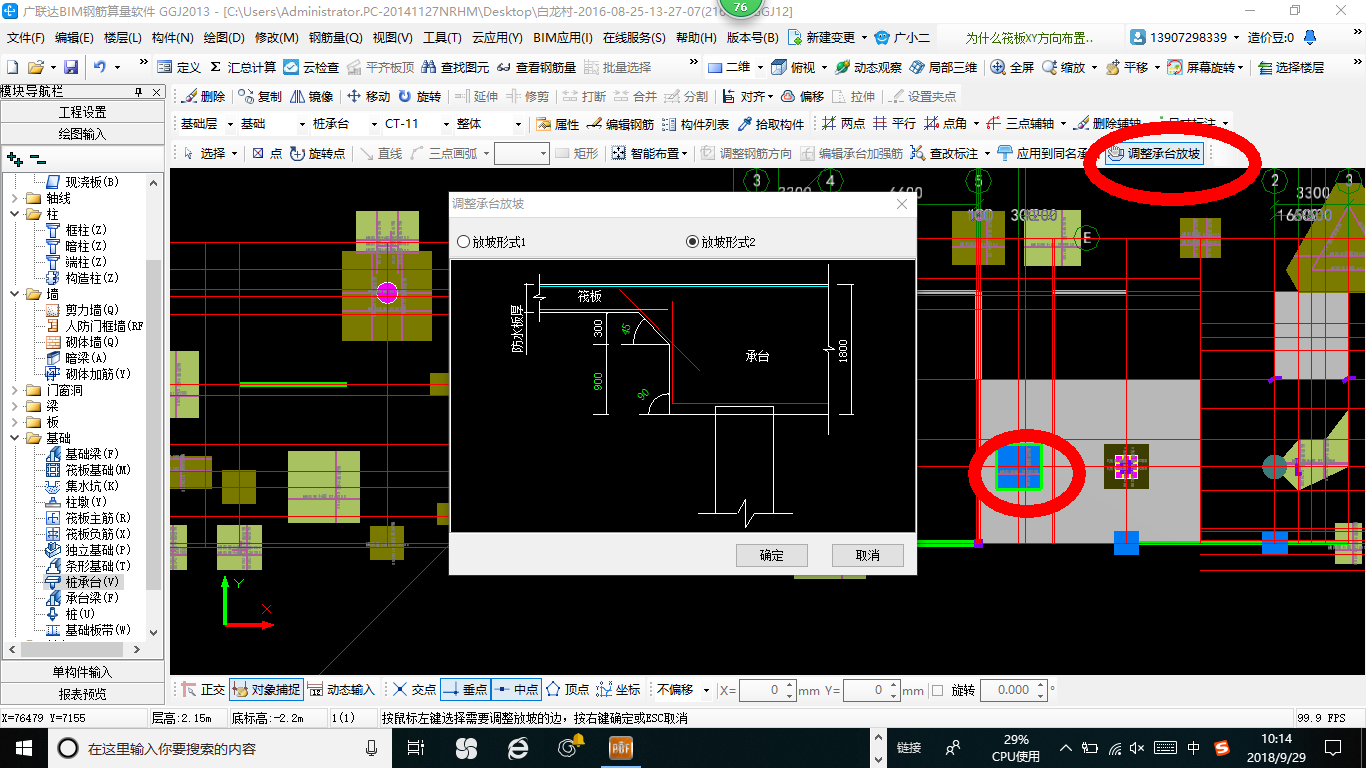
Task: Click 平齐板顶 toolbar button
Action: click(380, 67)
